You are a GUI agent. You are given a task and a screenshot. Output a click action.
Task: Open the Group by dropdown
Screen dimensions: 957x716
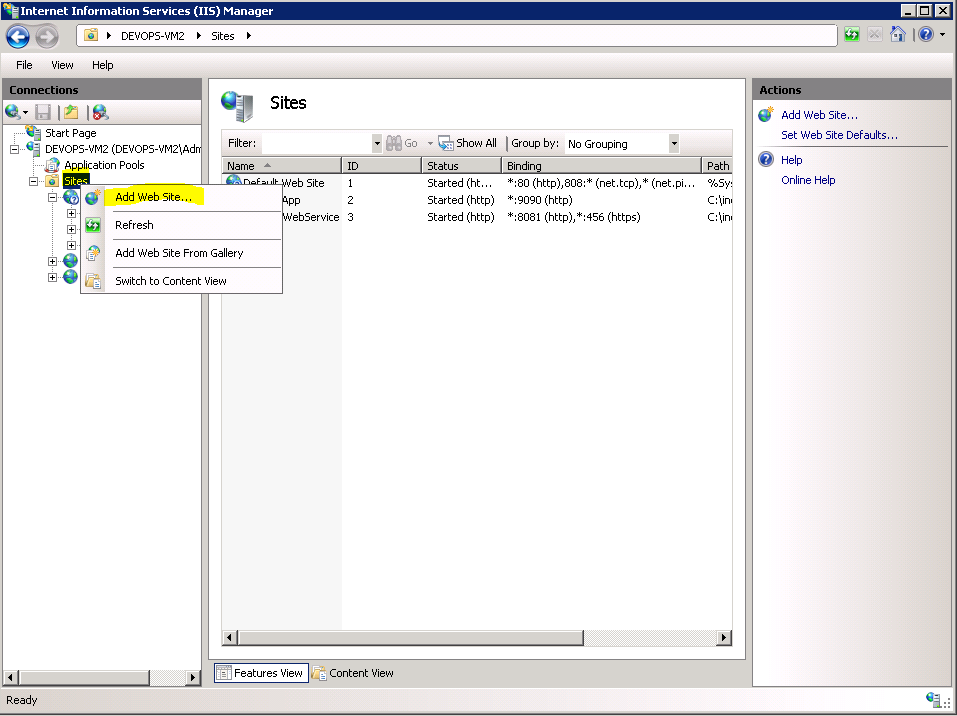point(673,144)
